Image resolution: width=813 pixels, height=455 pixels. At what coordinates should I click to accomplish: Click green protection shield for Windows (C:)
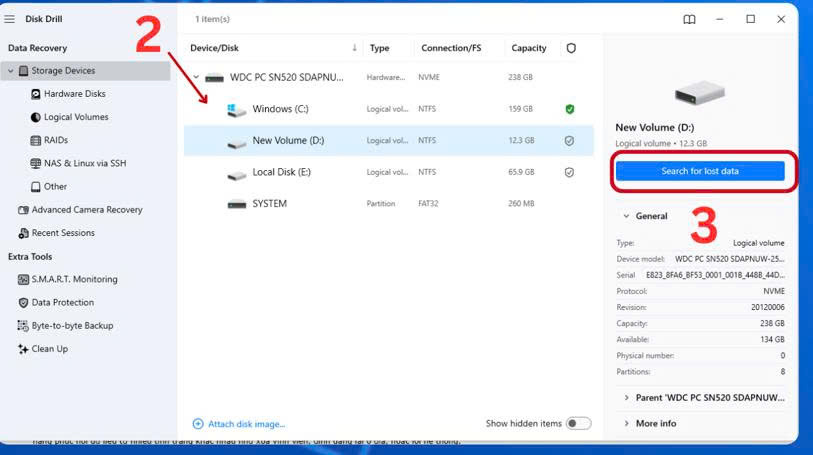point(570,109)
